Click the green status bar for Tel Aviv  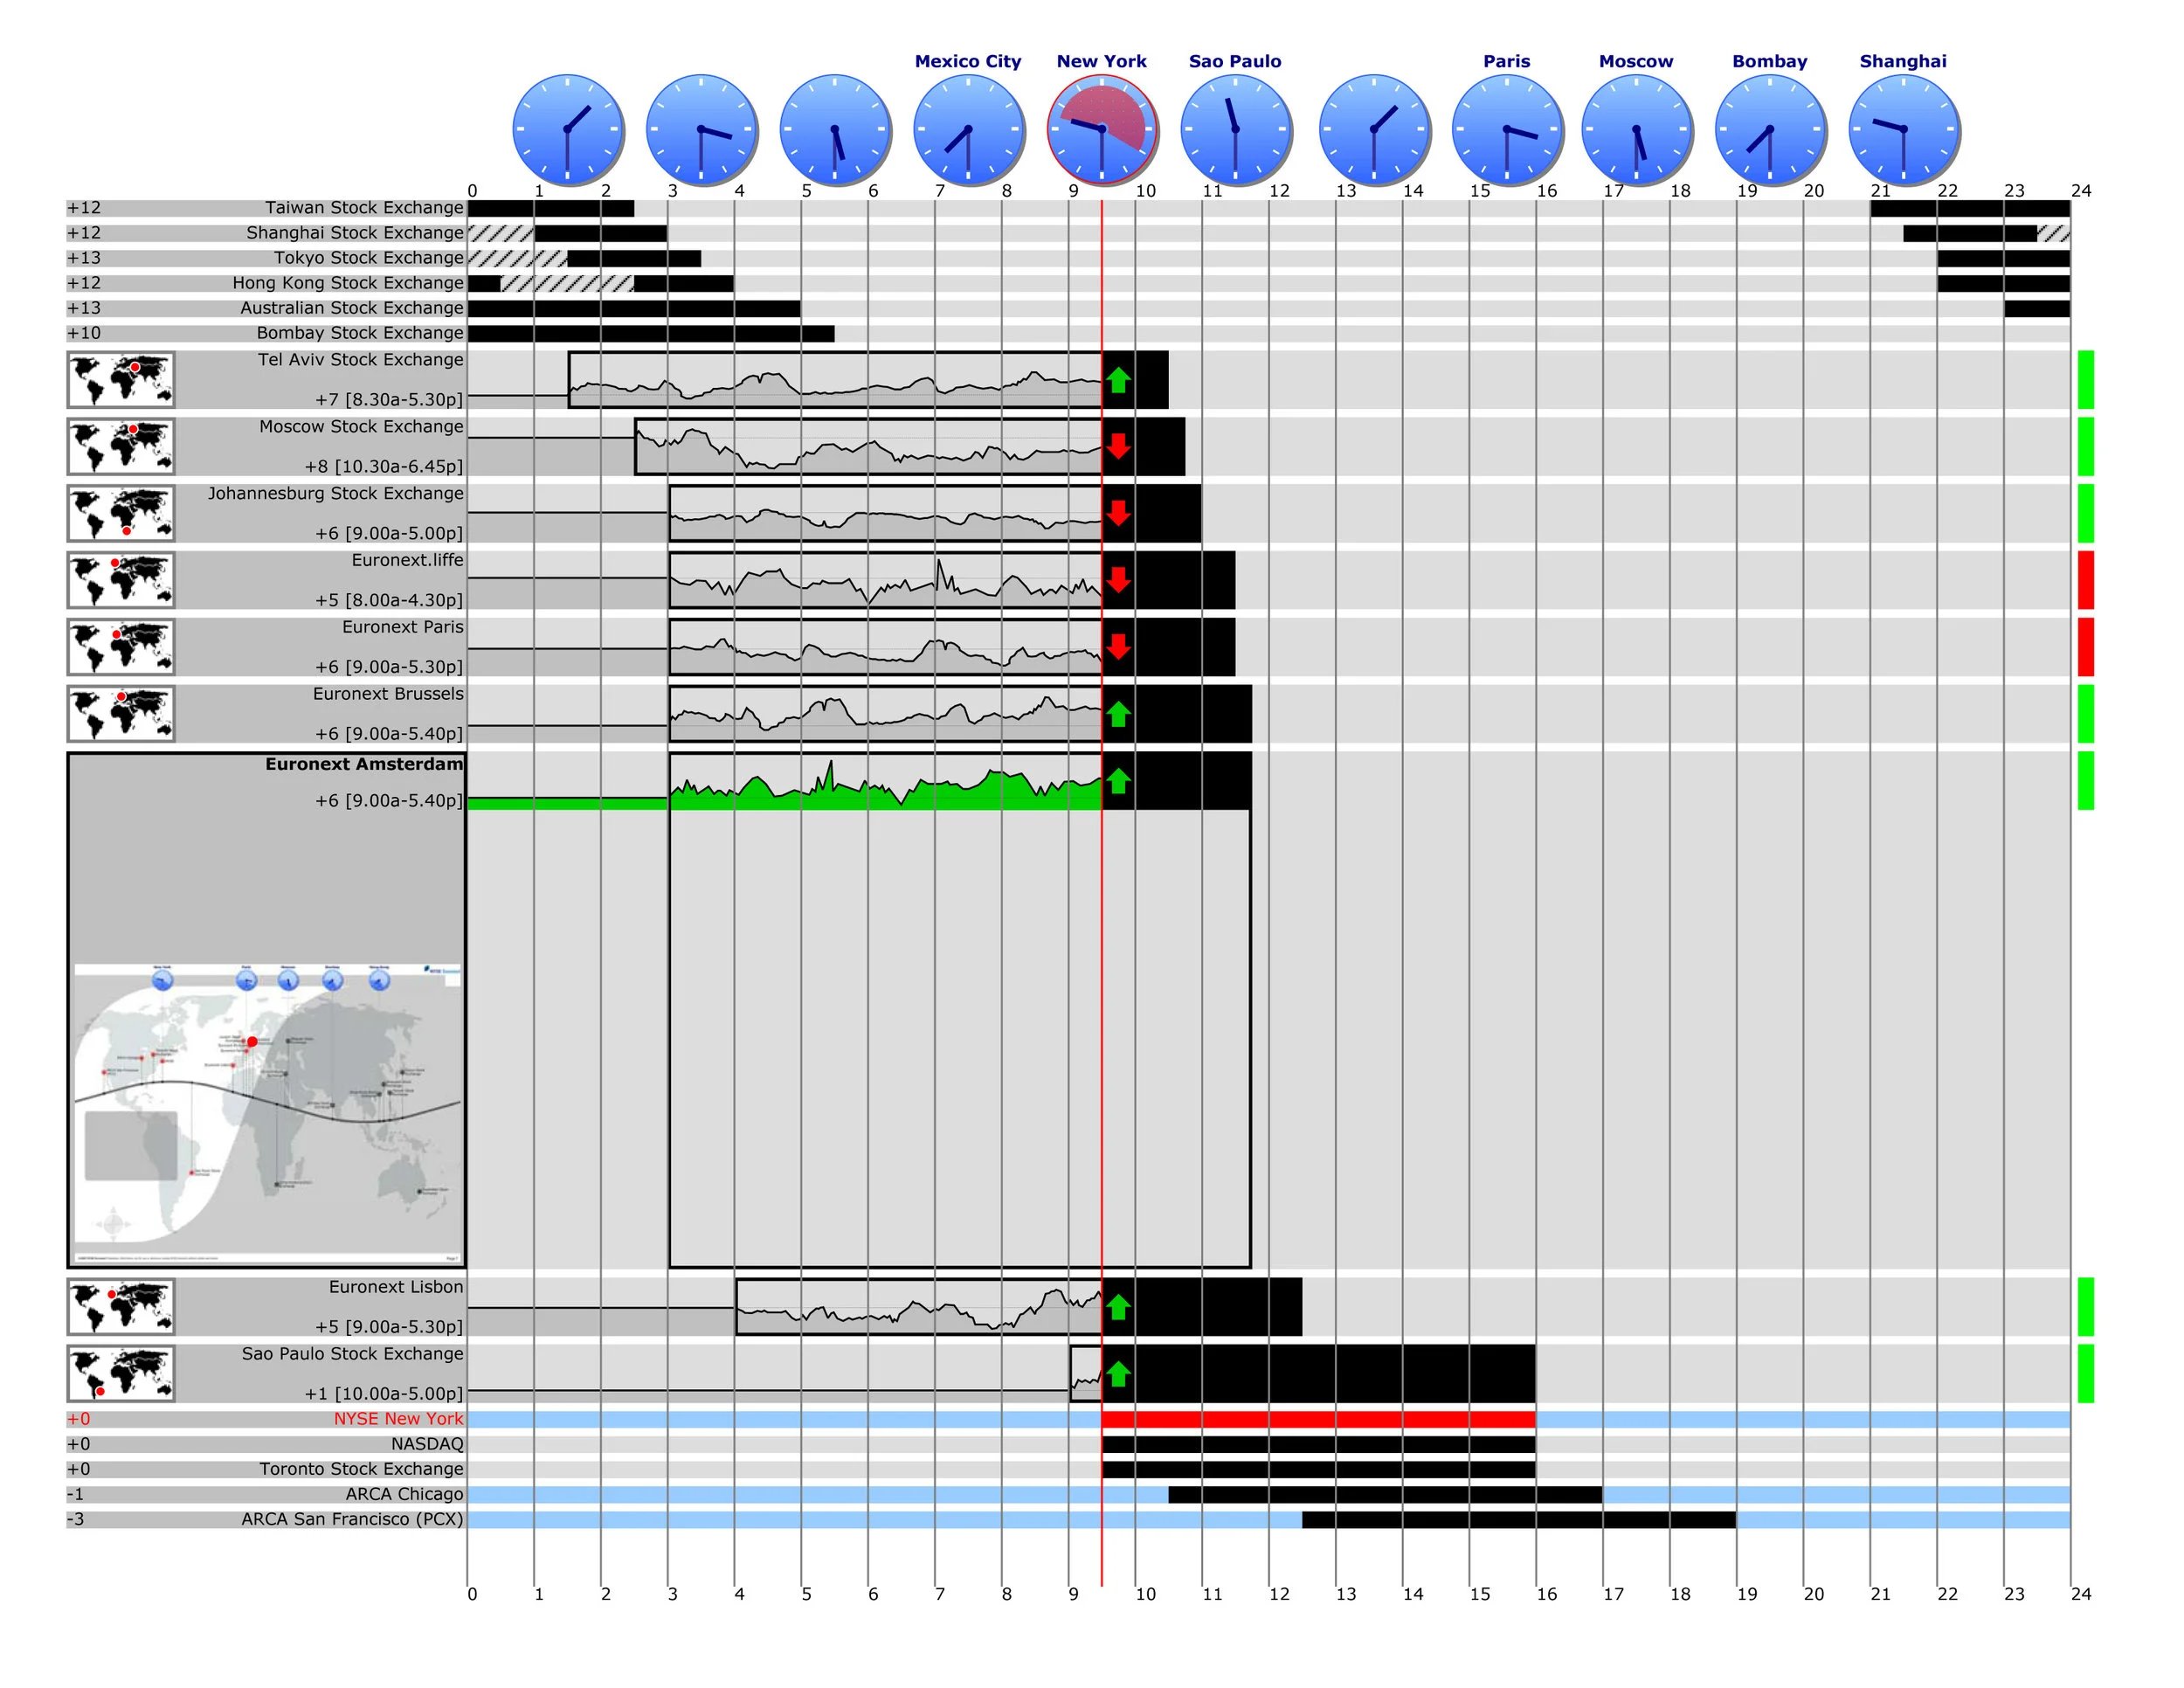coord(2086,380)
